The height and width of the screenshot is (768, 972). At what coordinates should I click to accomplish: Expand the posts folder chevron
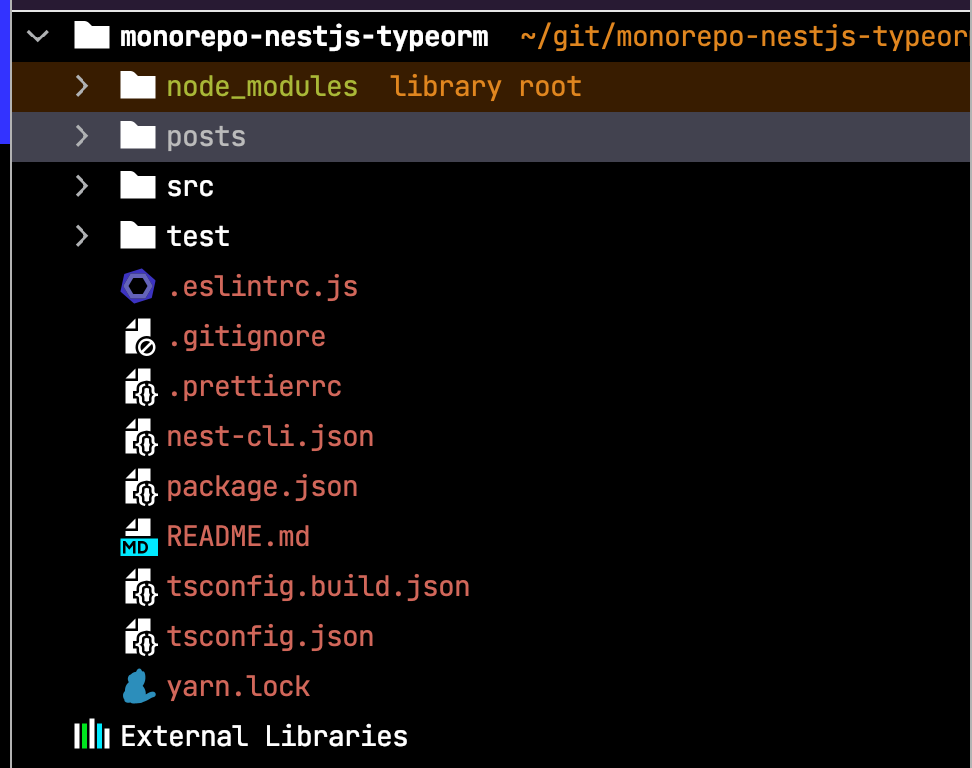coord(82,136)
